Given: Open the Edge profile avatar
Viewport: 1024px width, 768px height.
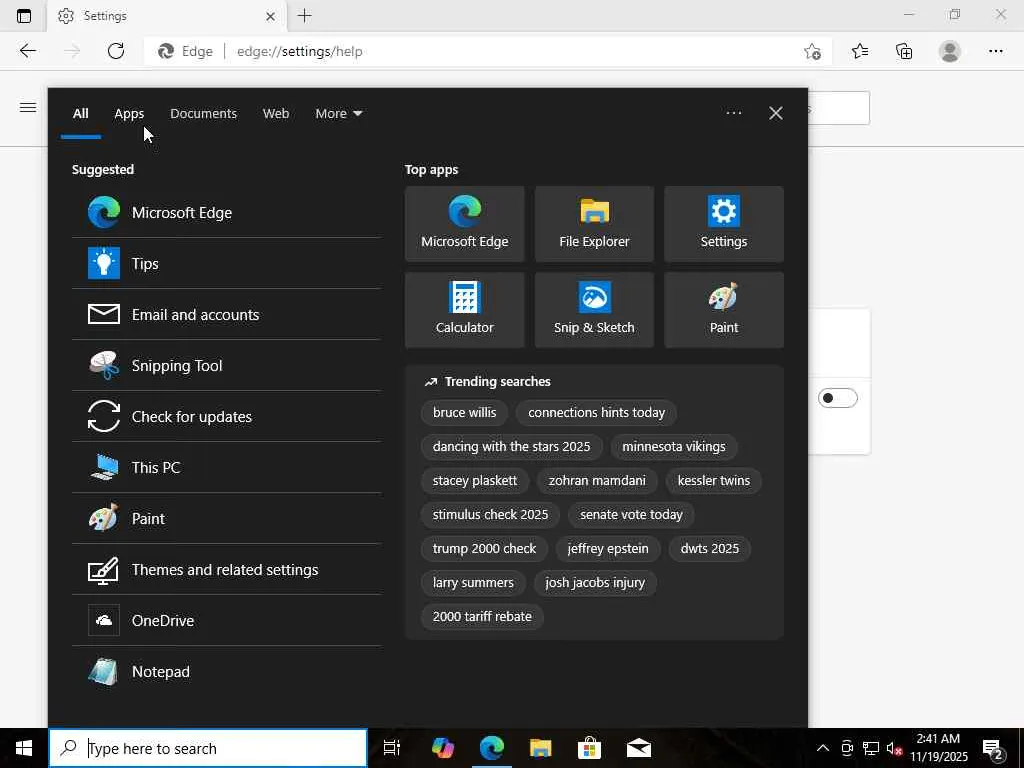Looking at the screenshot, I should pos(950,51).
